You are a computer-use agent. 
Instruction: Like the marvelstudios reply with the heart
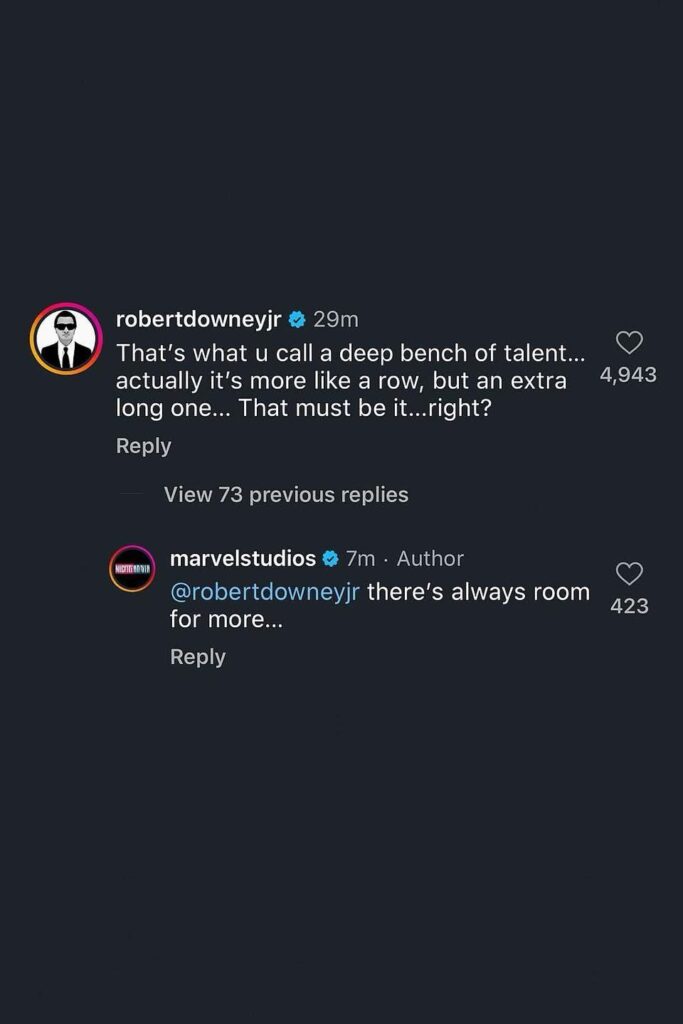[629, 574]
